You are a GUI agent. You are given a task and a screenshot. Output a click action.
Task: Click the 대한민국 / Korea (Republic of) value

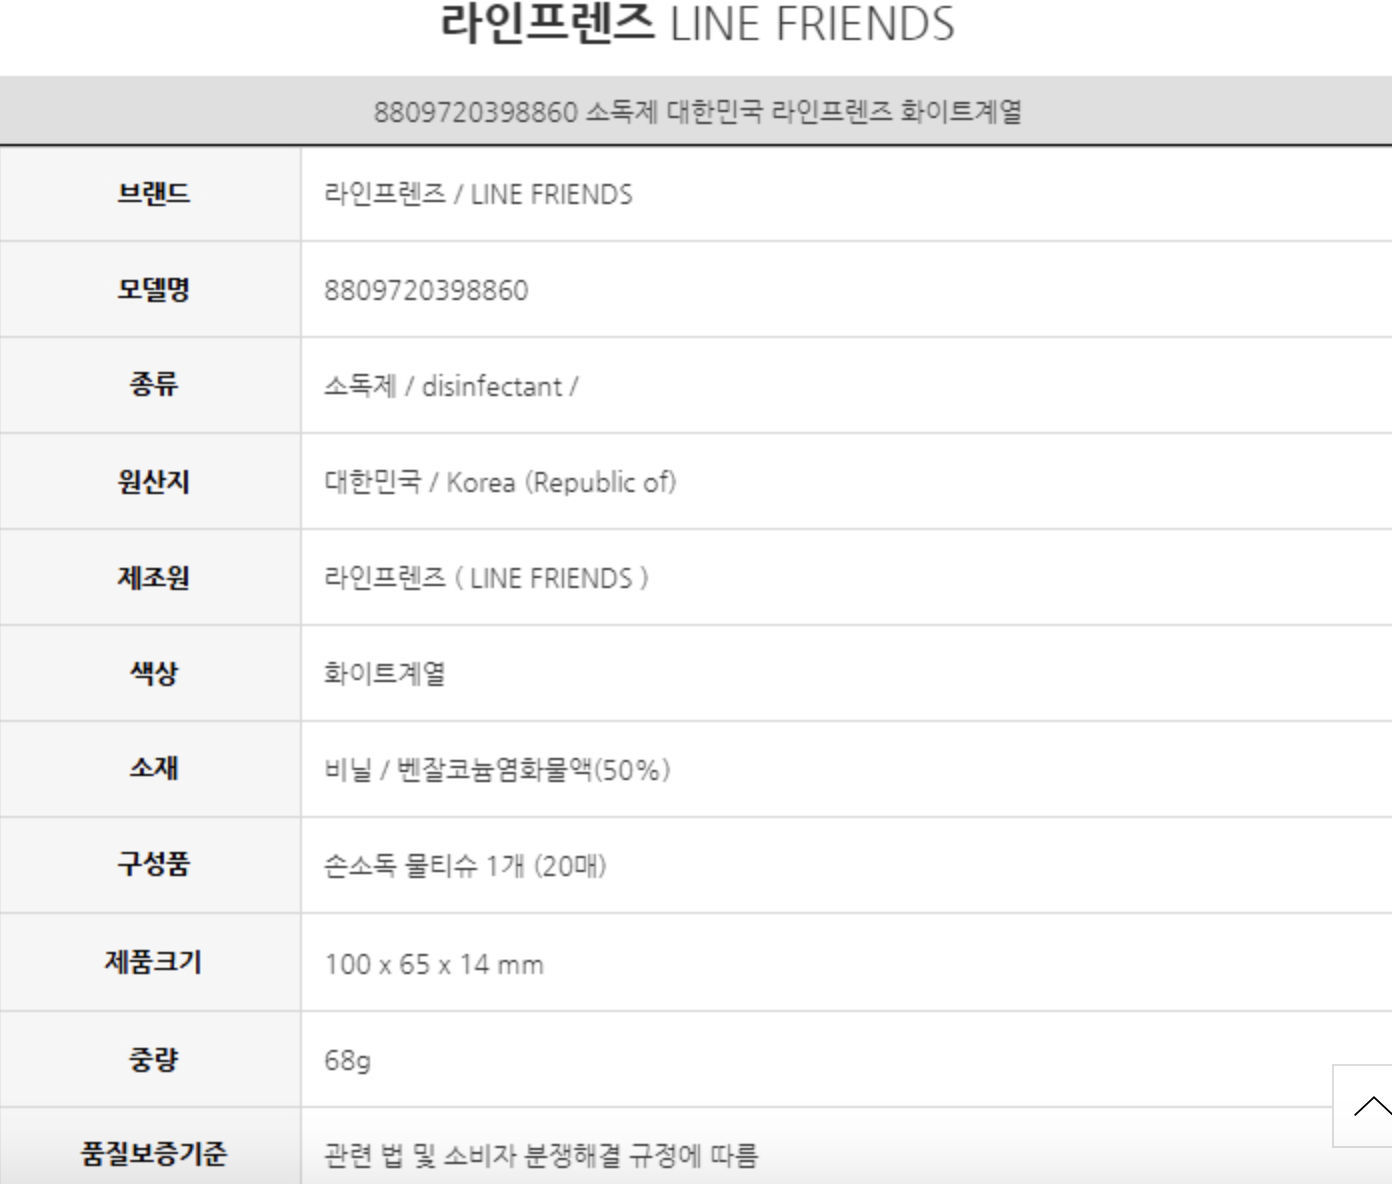pos(500,482)
